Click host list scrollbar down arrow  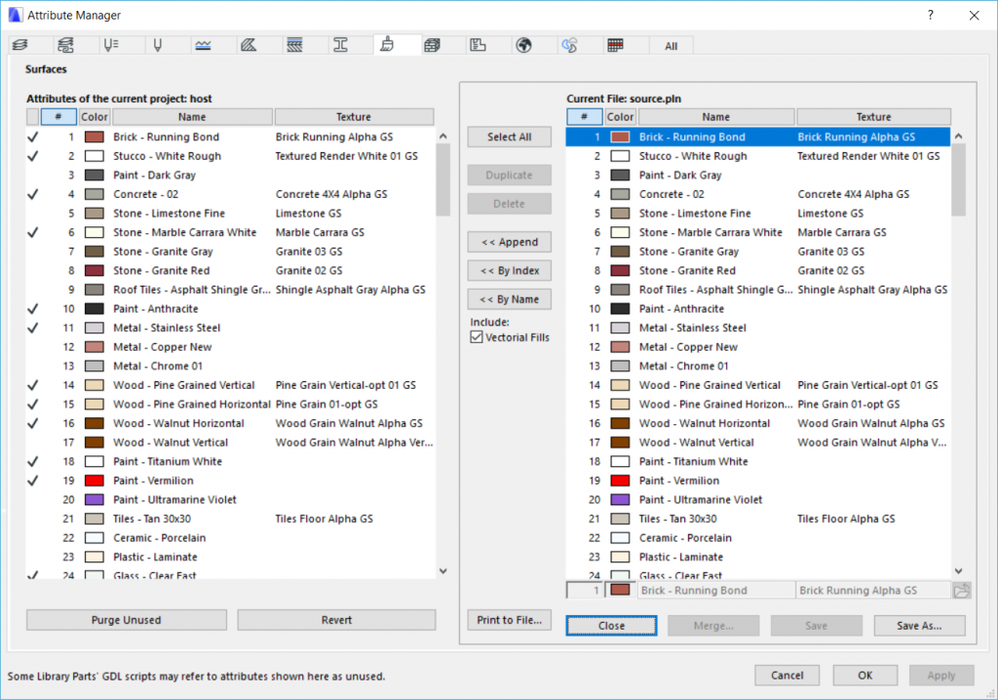(443, 571)
